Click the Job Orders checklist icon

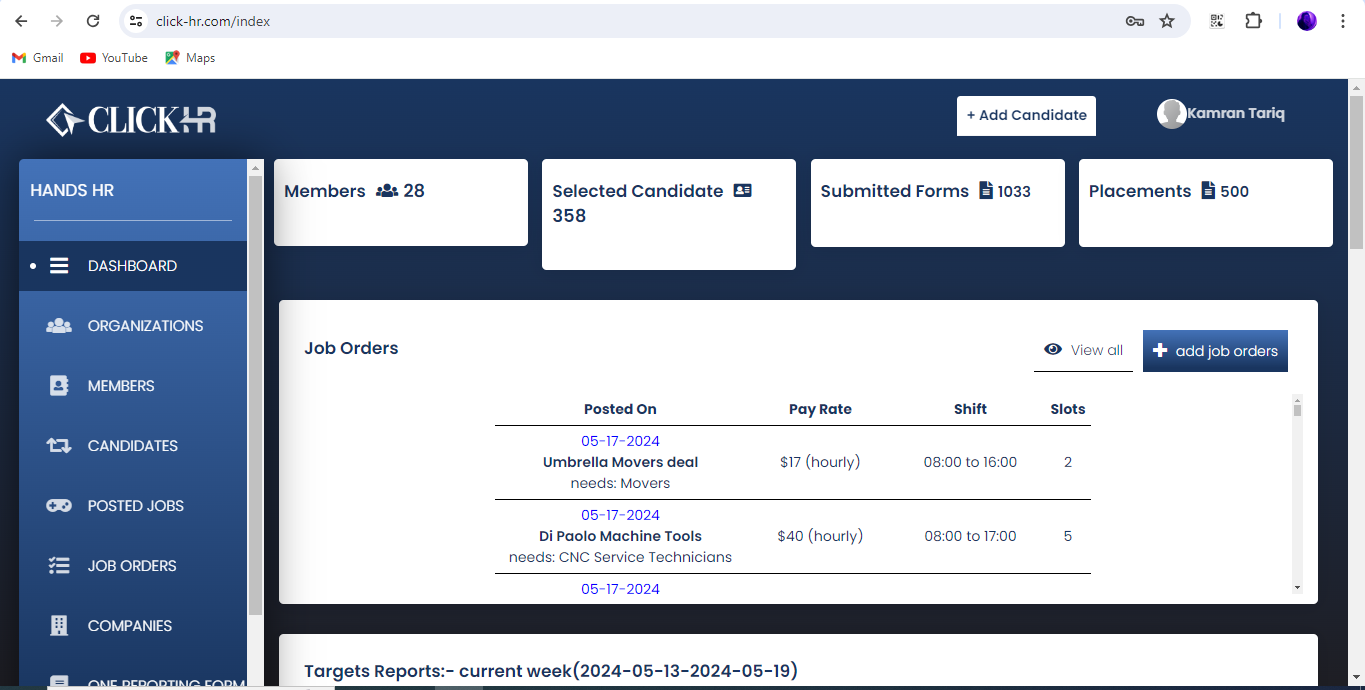pos(59,566)
